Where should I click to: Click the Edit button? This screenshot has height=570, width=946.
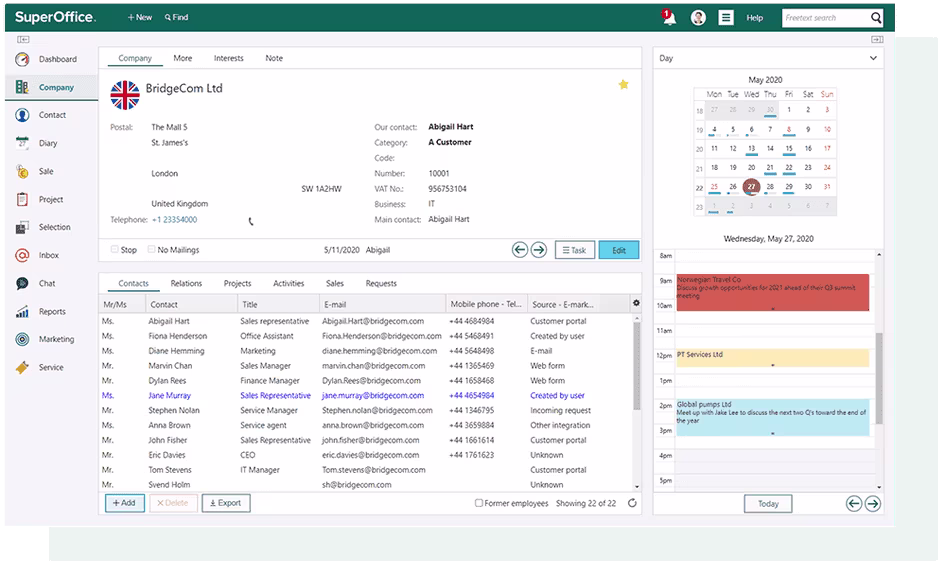coord(619,250)
